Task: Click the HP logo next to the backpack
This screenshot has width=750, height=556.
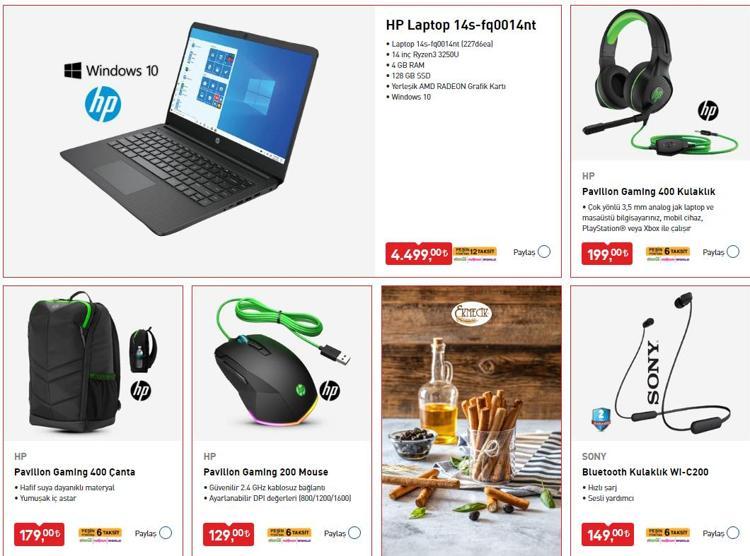Action: point(141,390)
